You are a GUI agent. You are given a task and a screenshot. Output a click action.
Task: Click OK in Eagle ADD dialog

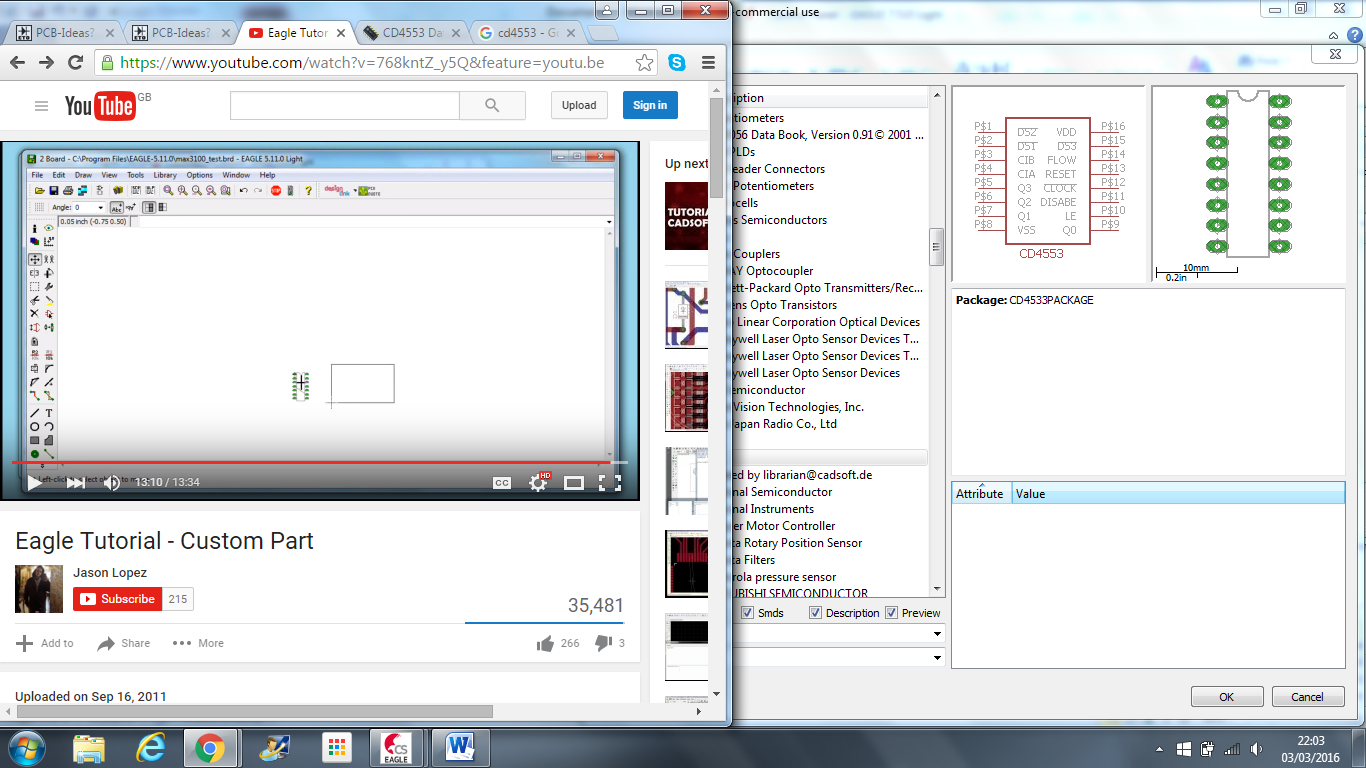click(1226, 697)
